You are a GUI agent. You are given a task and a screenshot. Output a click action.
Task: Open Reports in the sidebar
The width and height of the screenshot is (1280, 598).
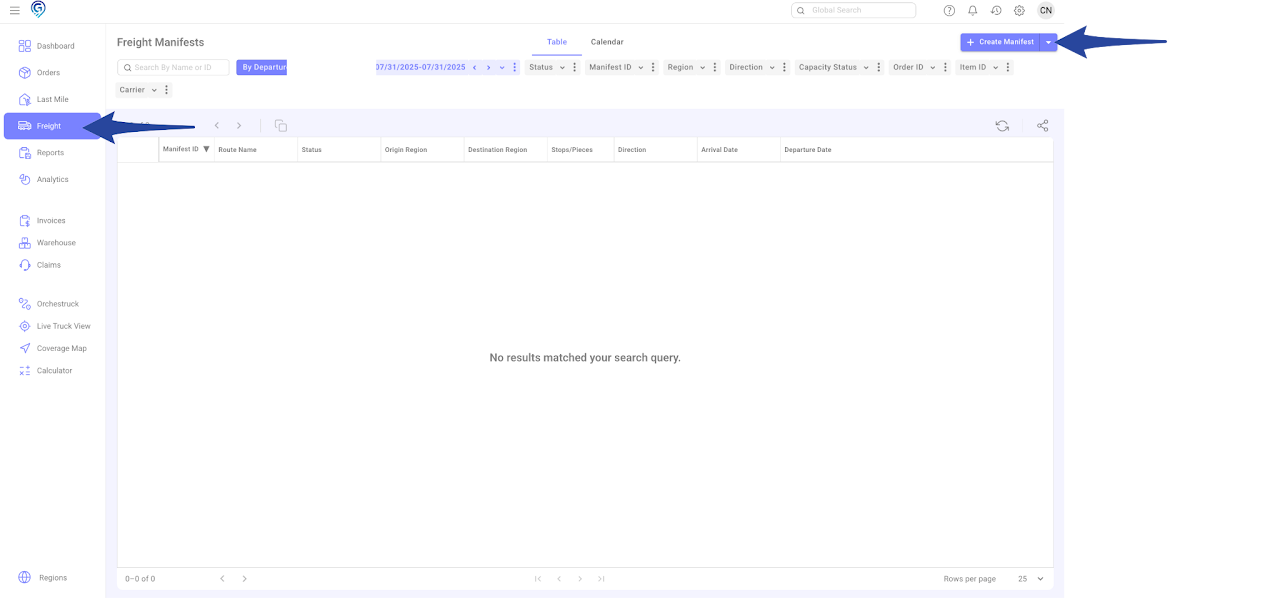coord(52,153)
